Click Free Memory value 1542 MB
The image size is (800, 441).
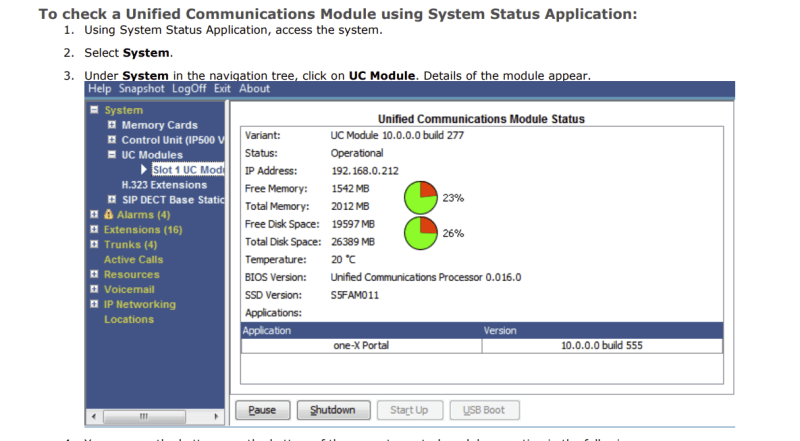(350, 189)
